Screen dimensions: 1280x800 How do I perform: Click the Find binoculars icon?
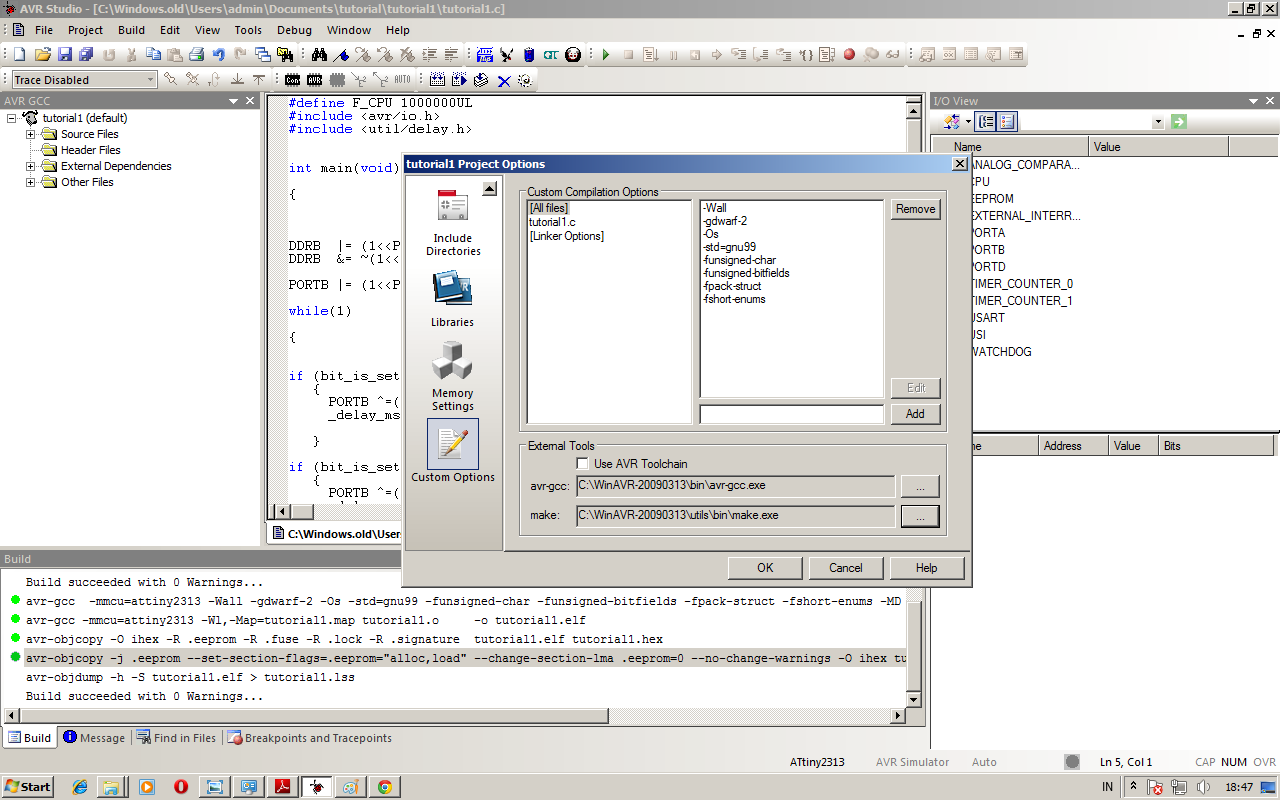[x=319, y=54]
